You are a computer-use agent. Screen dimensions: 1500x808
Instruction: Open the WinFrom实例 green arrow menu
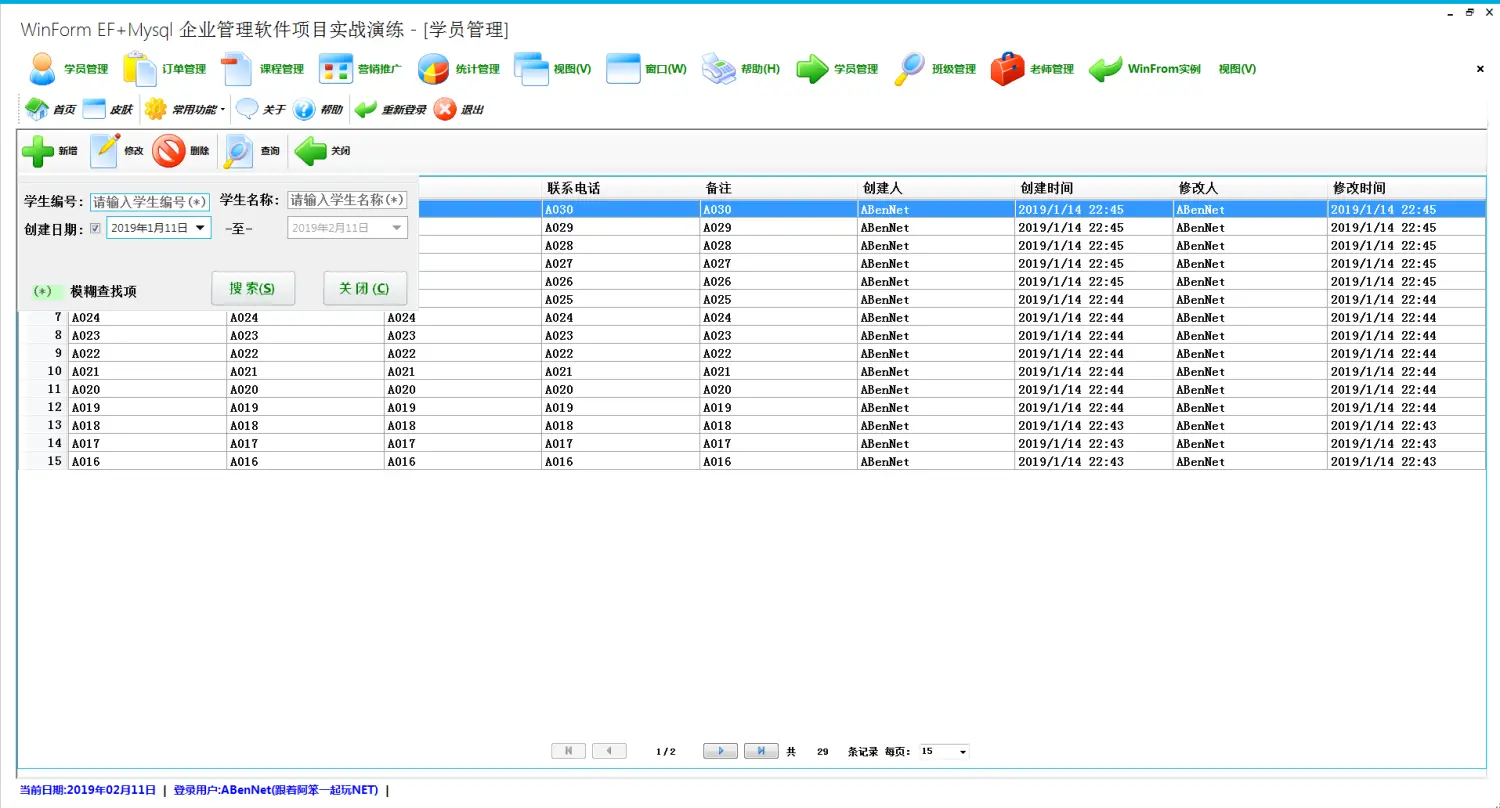1145,69
